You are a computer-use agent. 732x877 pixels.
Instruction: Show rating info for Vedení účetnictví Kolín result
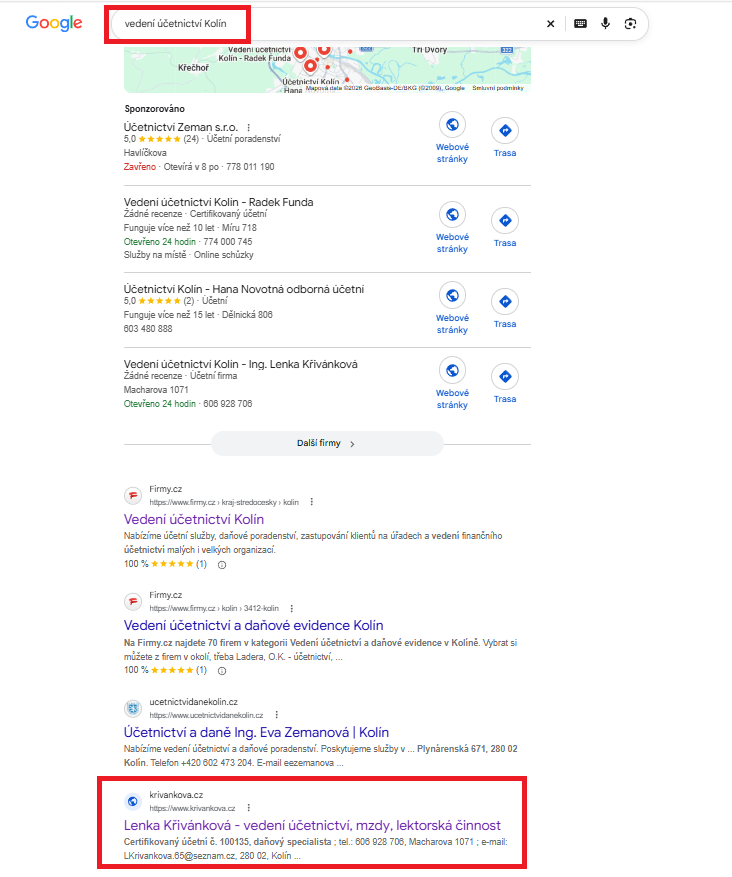[222, 565]
